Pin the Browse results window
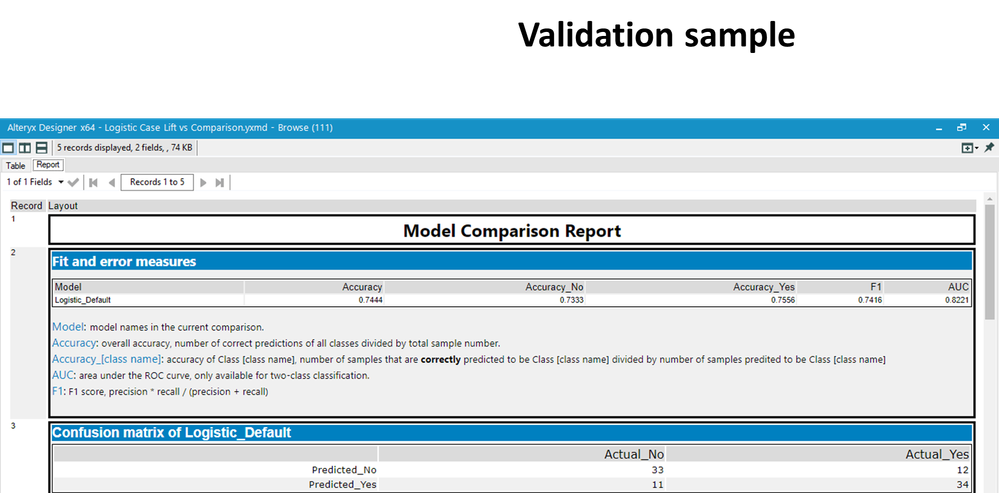The height and width of the screenshot is (493, 999). (x=989, y=148)
